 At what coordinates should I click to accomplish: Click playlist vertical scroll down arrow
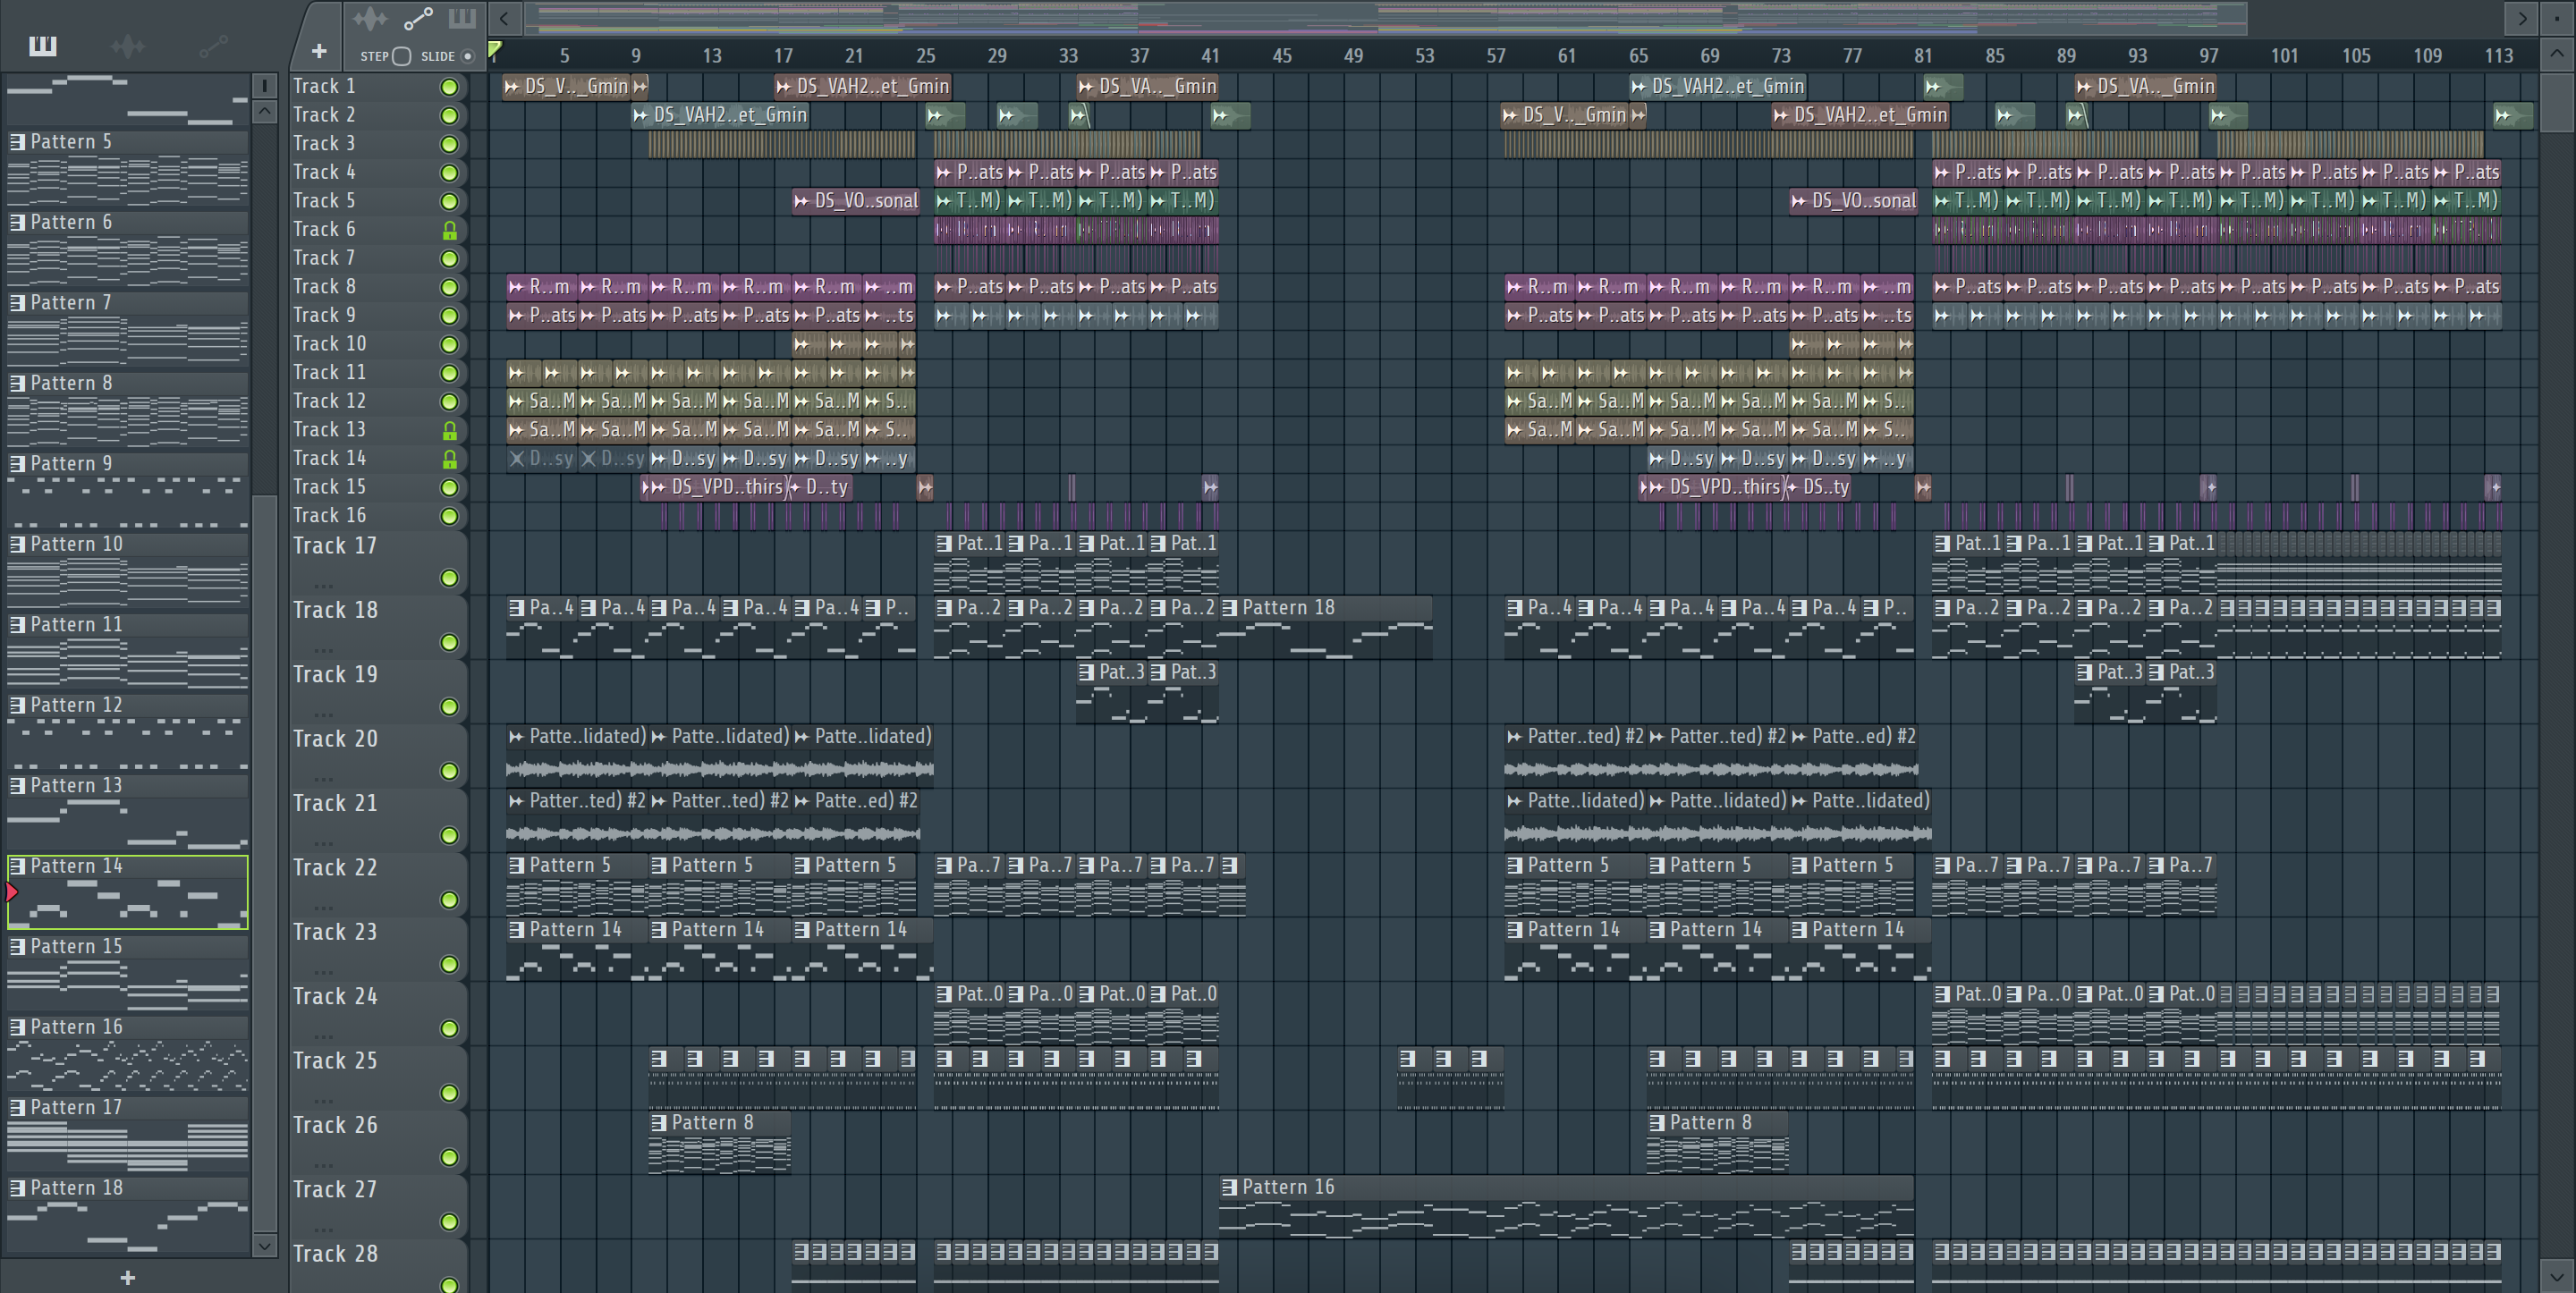[x=2556, y=1275]
